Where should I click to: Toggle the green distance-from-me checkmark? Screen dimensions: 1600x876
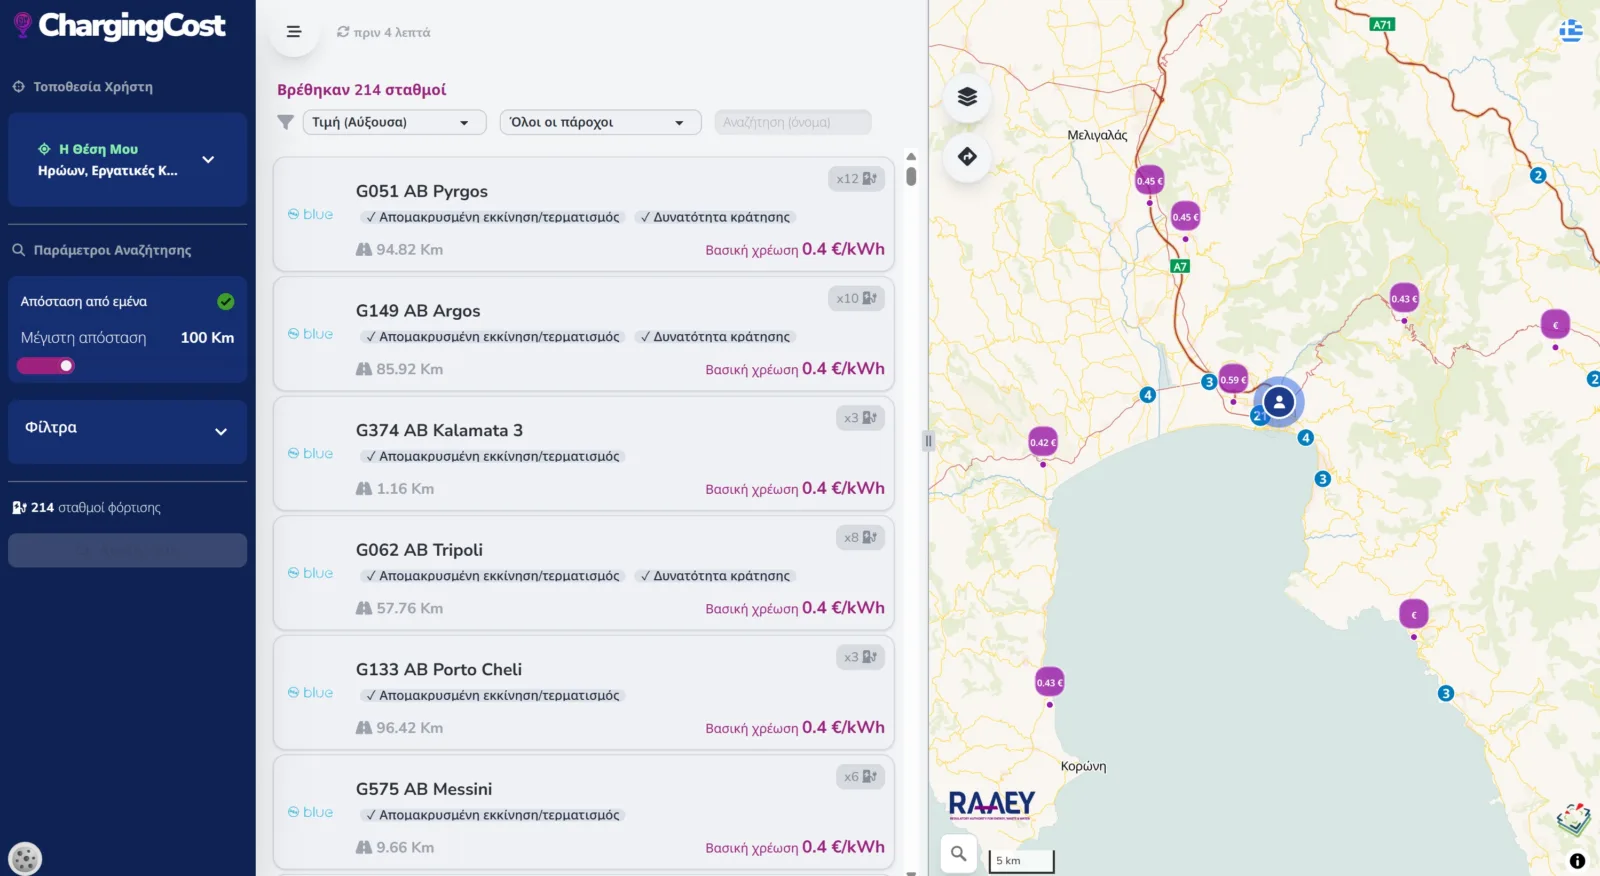[x=226, y=302]
